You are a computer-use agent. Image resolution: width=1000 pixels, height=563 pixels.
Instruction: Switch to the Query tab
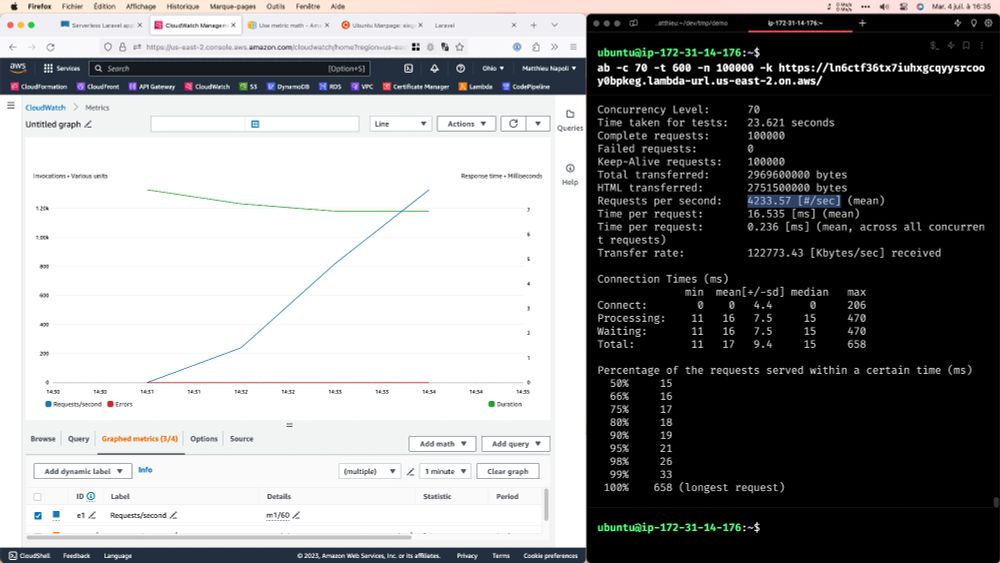(x=78, y=439)
